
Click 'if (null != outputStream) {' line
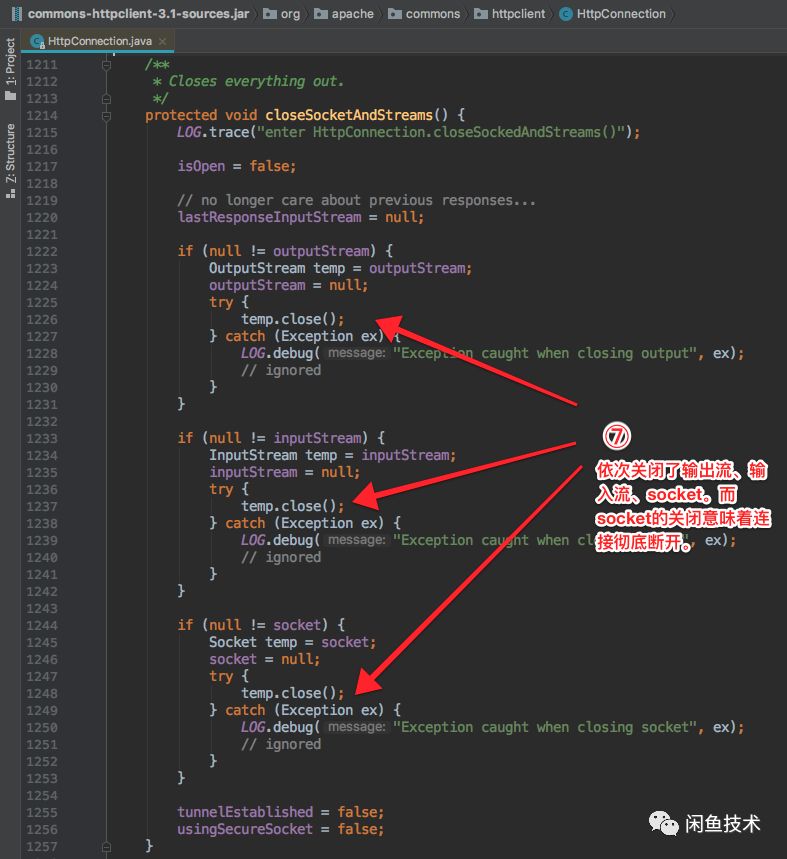(x=285, y=251)
